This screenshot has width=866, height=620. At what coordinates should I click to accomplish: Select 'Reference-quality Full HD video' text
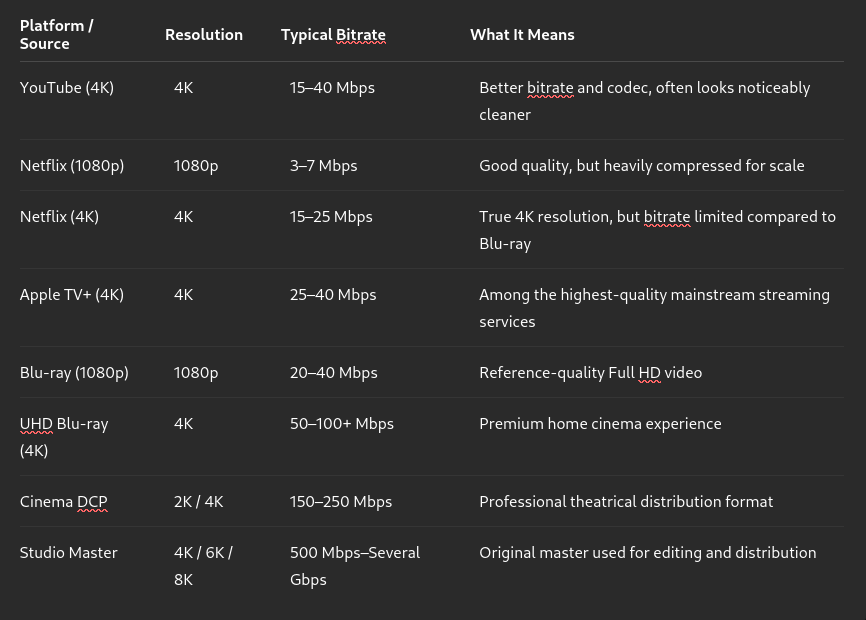click(x=590, y=373)
